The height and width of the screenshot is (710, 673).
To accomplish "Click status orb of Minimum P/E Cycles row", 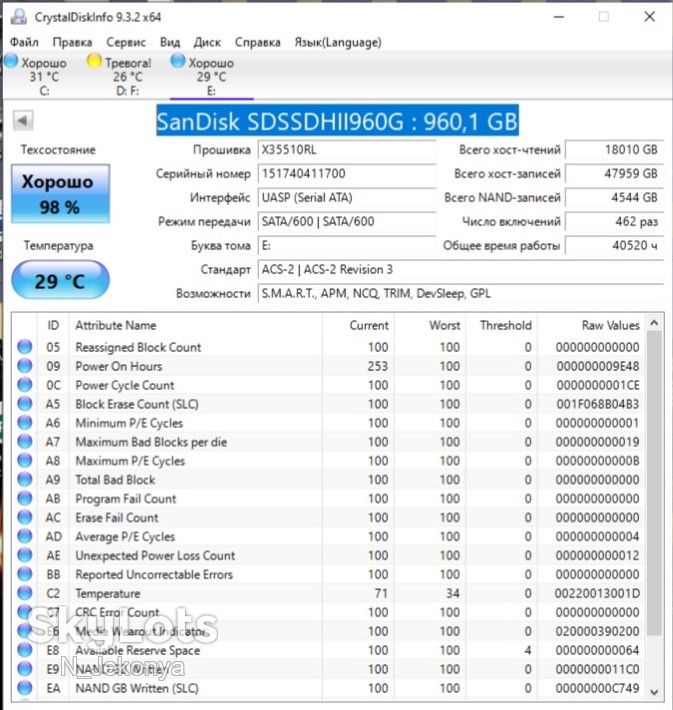I will pos(24,422).
